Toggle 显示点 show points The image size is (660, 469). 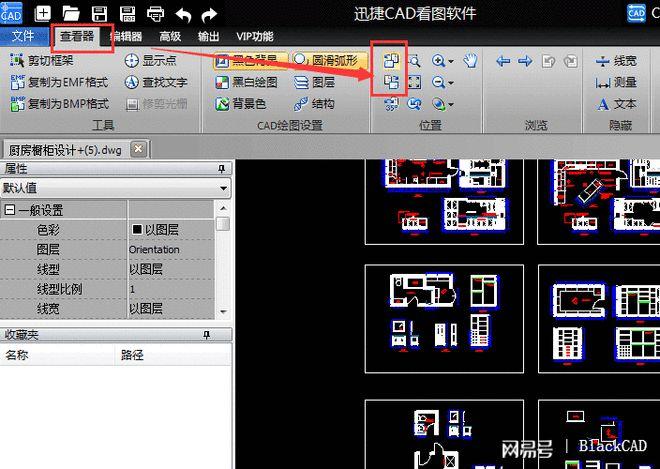point(150,61)
